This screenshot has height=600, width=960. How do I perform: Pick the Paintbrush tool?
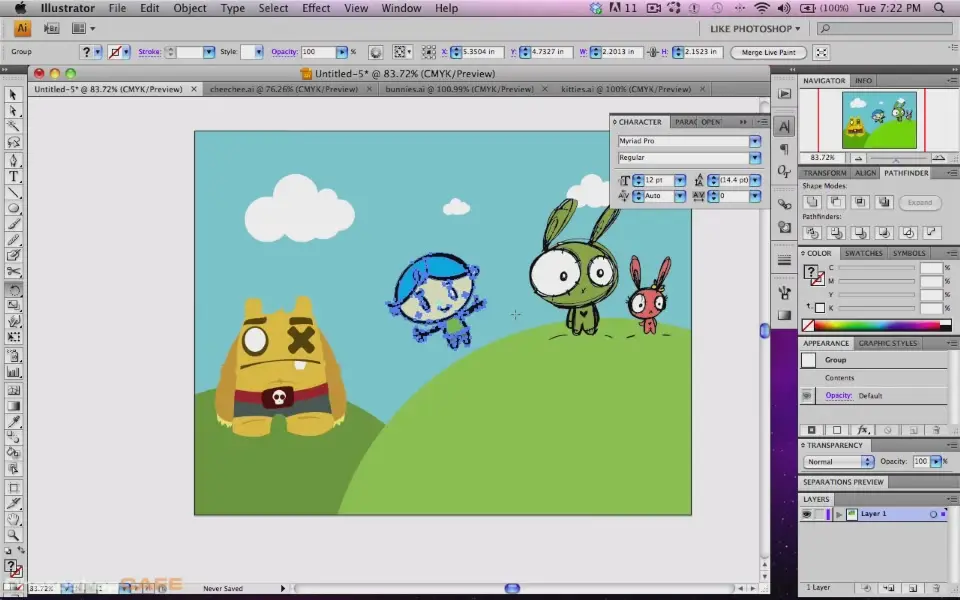(13, 224)
